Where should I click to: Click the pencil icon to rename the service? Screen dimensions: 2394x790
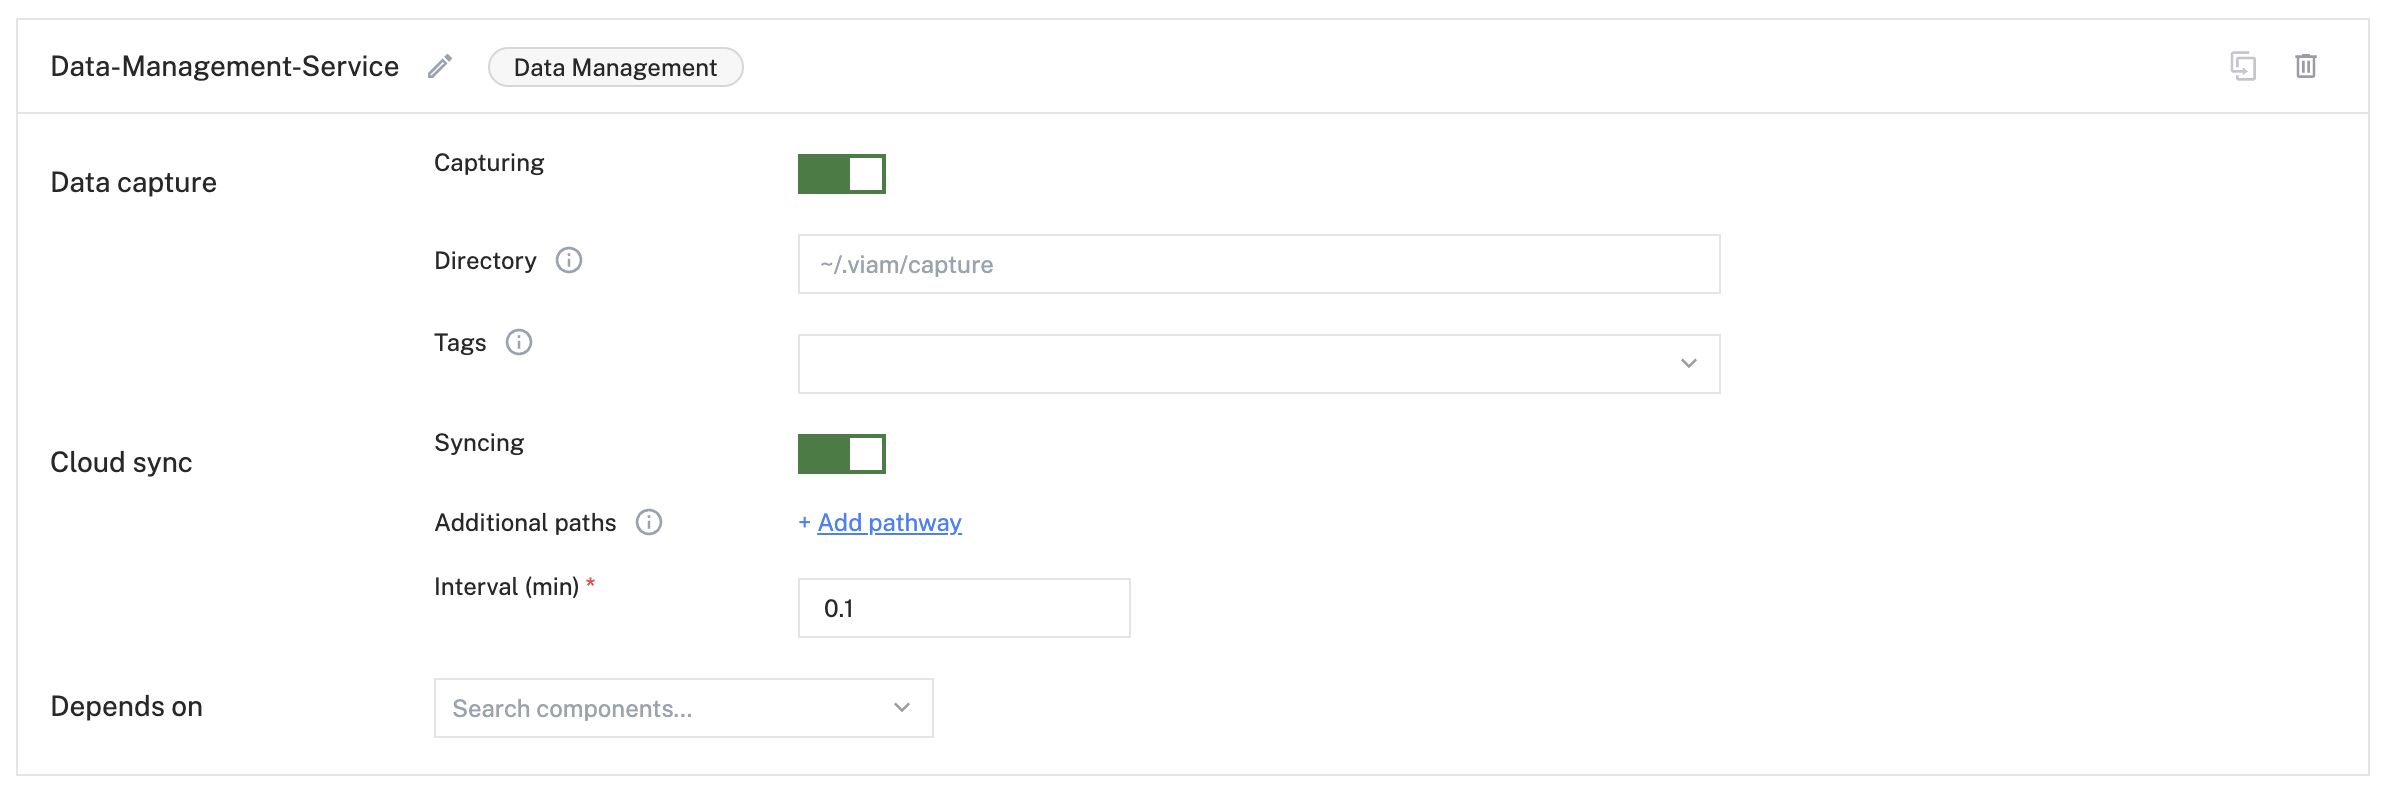coord(440,66)
